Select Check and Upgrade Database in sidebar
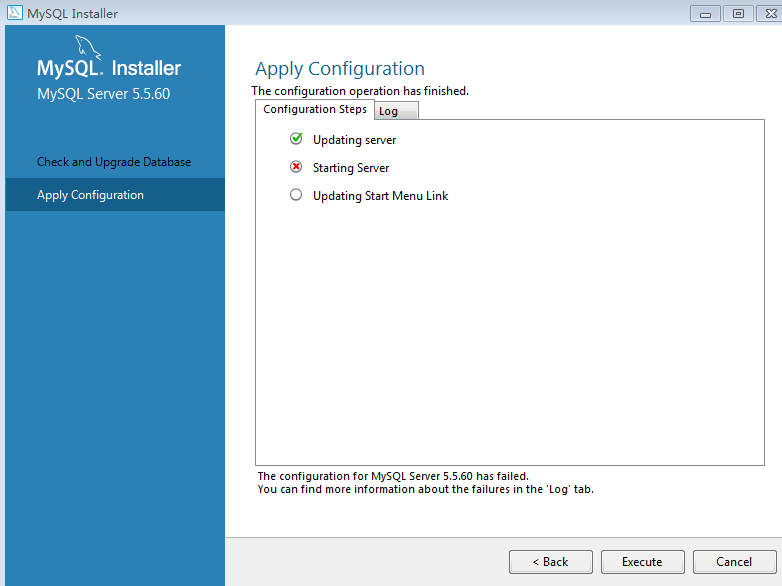782x586 pixels. 114,162
